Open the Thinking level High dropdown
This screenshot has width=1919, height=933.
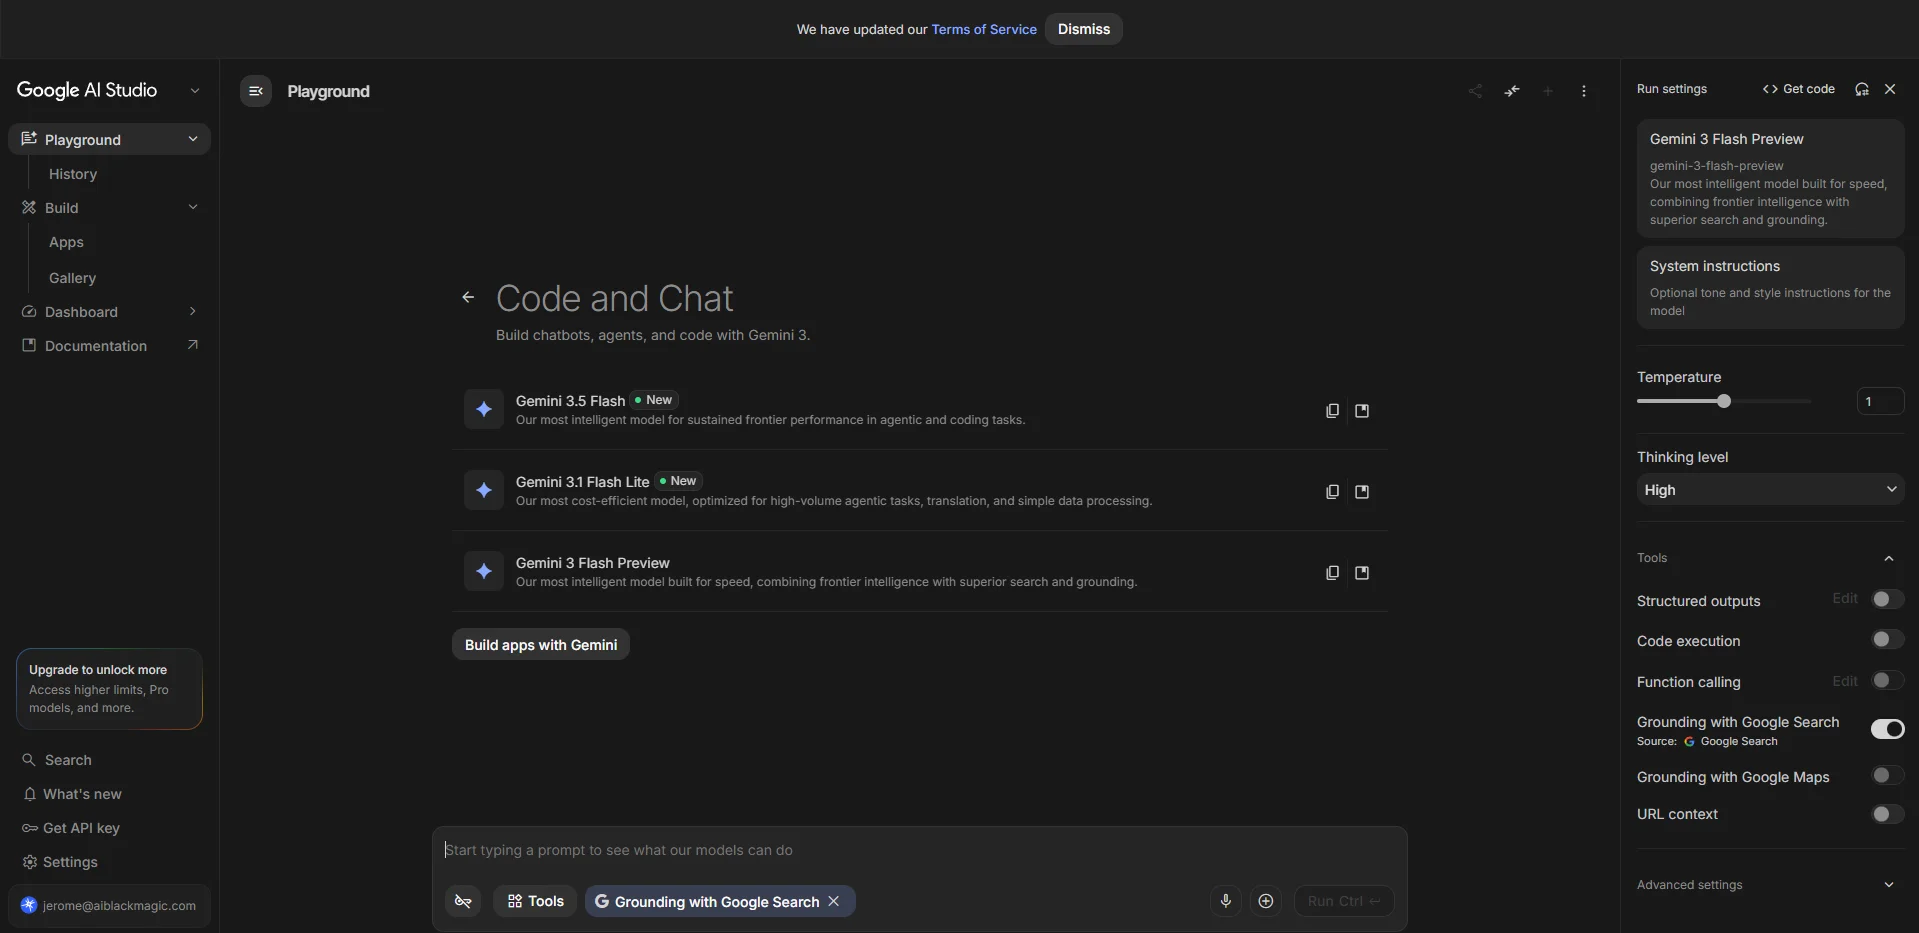click(x=1770, y=489)
